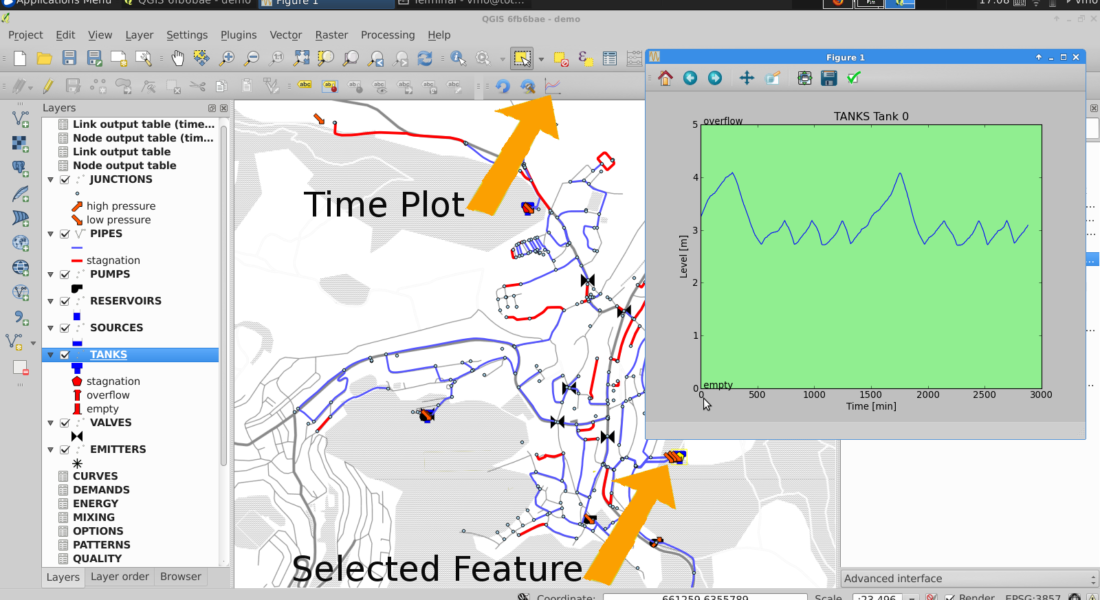Open the Vector menu
Viewport: 1100px width, 600px height.
(x=286, y=34)
